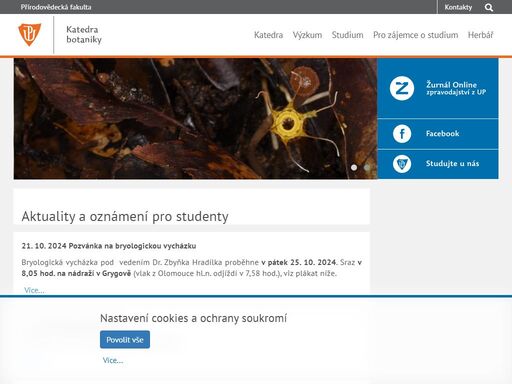The image size is (512, 384).
Task: Click Aktuality a oznámení pro studenty heading
Action: (x=125, y=217)
